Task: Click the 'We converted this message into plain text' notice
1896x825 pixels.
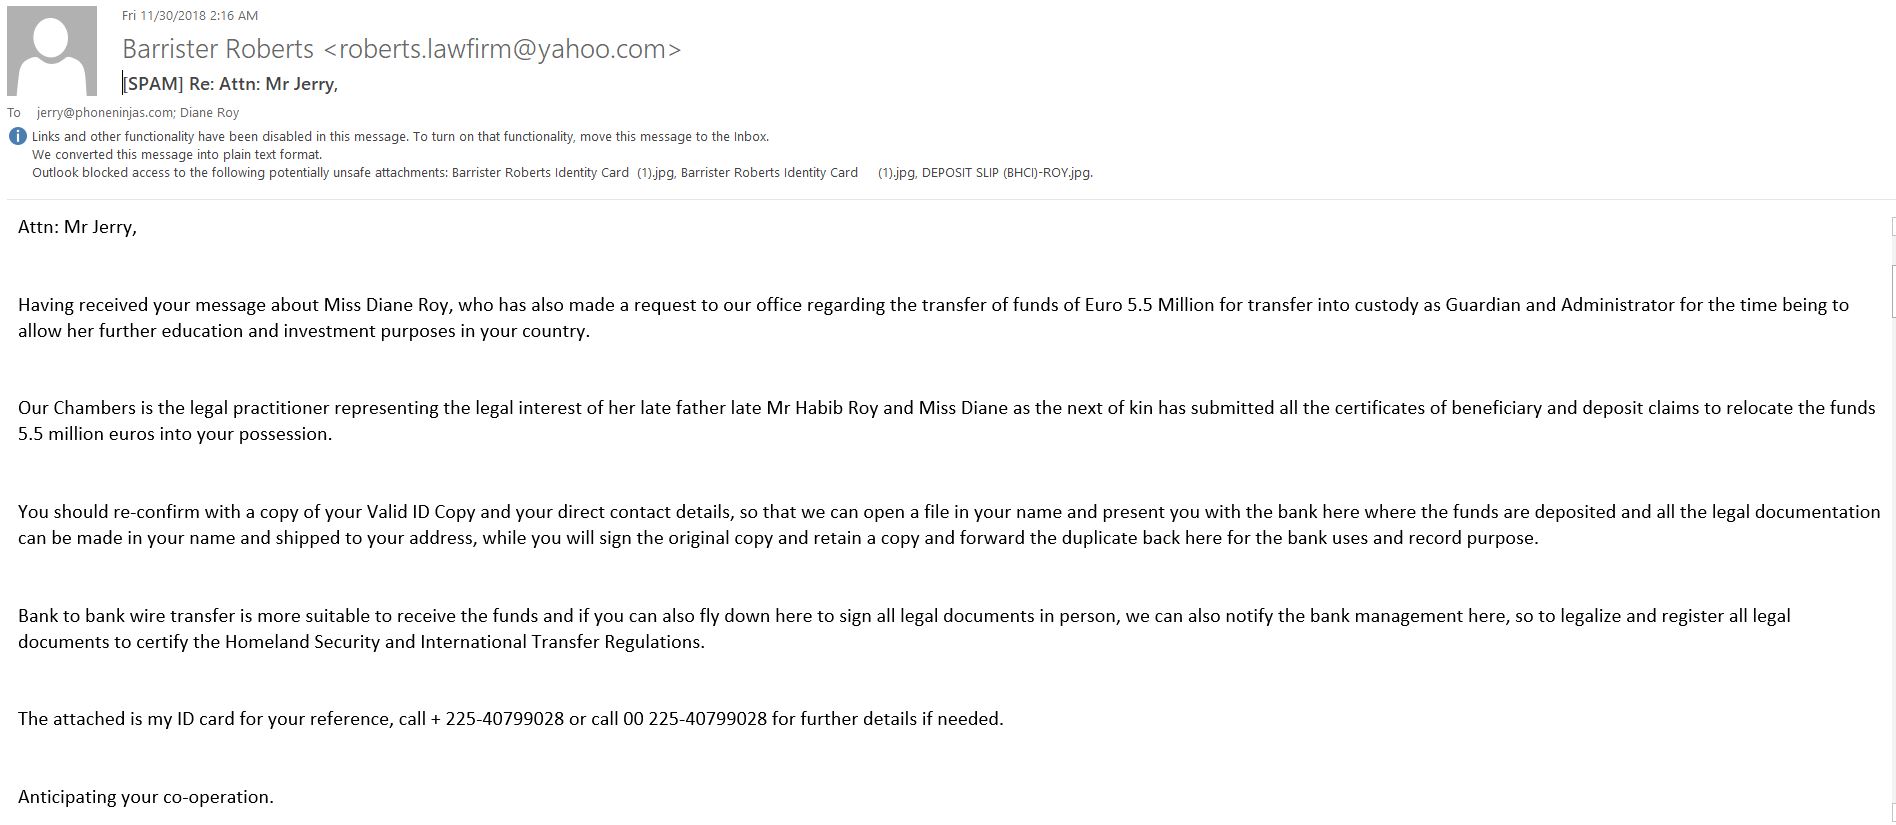Action: [177, 155]
